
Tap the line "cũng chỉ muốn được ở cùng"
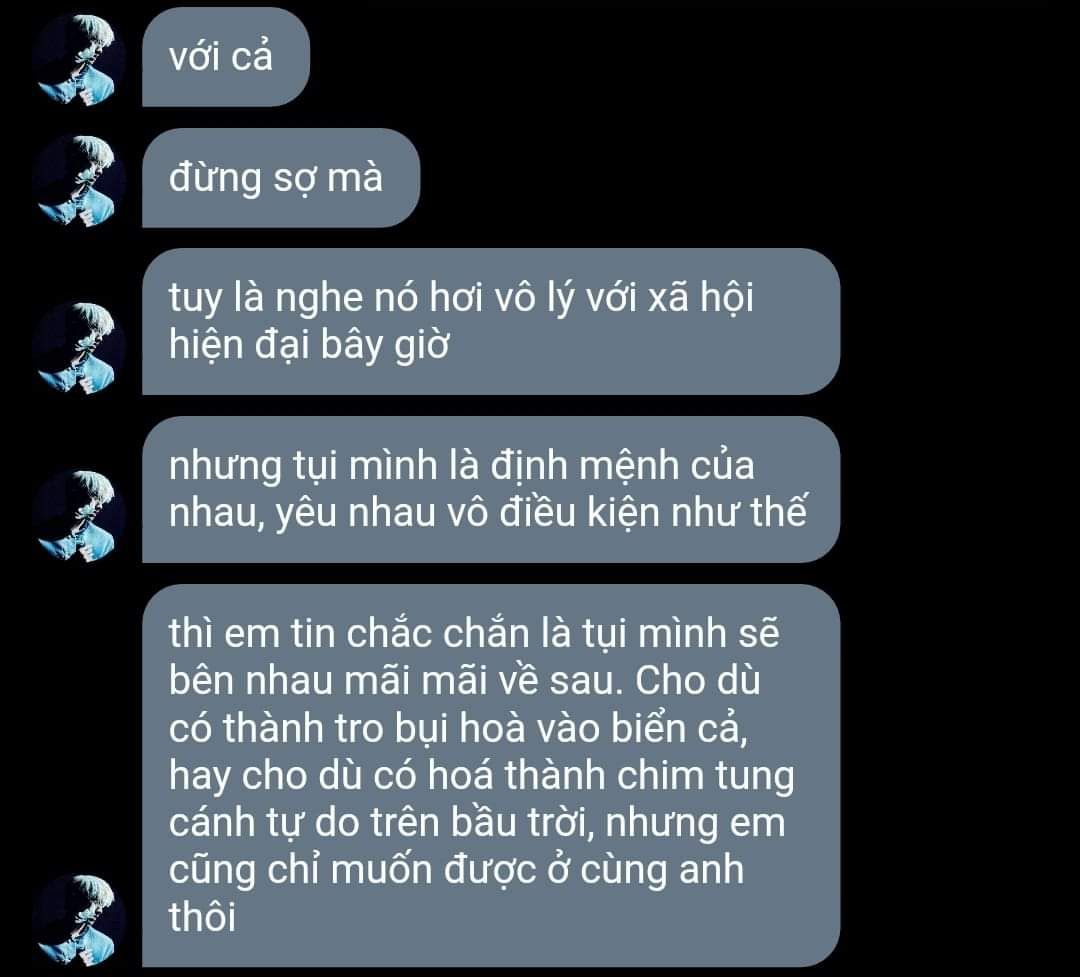(x=419, y=870)
